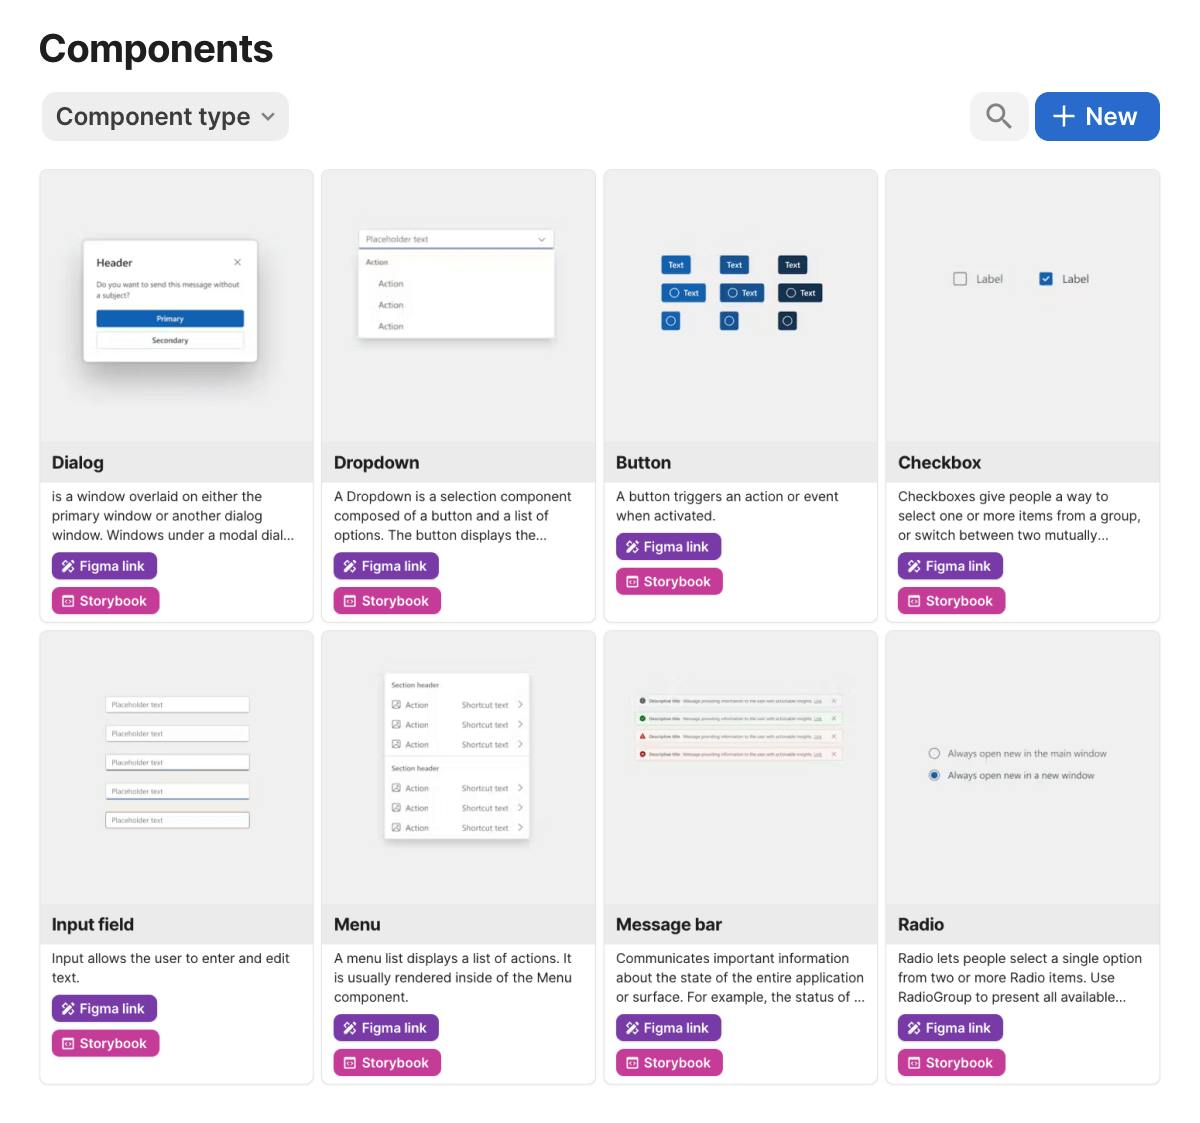The height and width of the screenshot is (1123, 1200).
Task: Open Storybook link on Dropdown card
Action: point(386,601)
